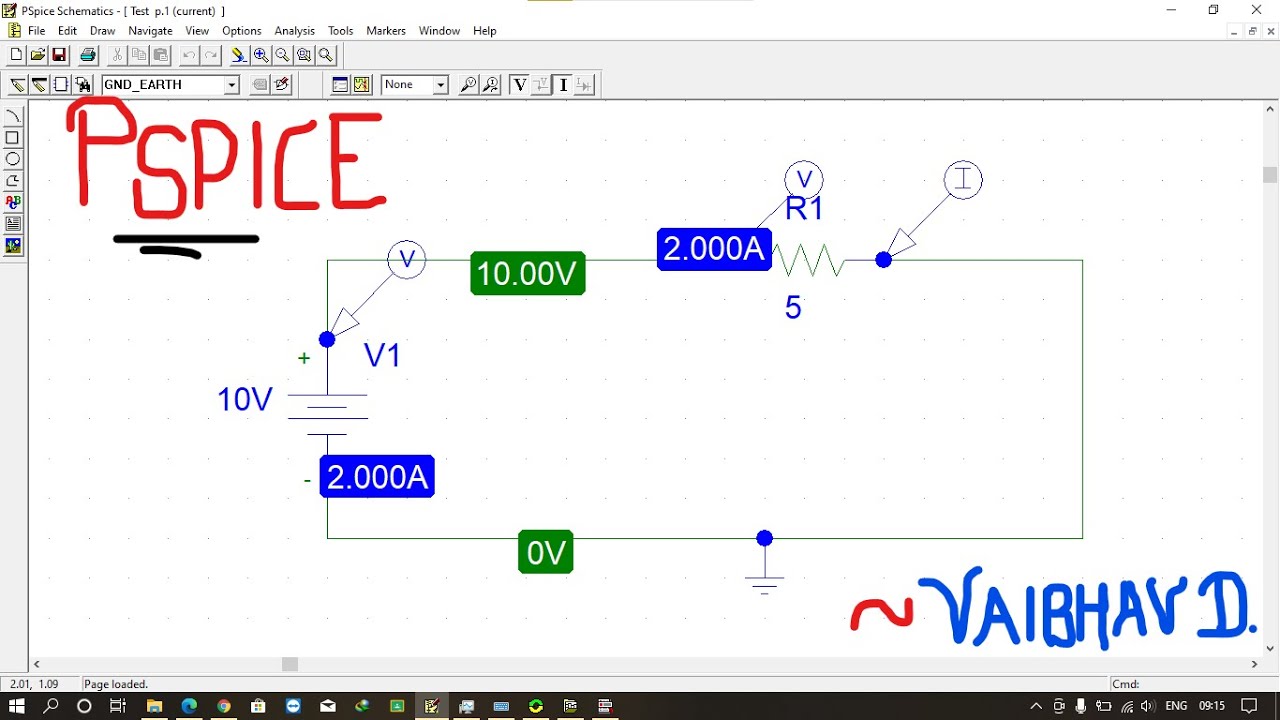This screenshot has width=1280, height=720.
Task: Click the Voltage/Level Marker icon
Action: pyautogui.click(x=468, y=85)
